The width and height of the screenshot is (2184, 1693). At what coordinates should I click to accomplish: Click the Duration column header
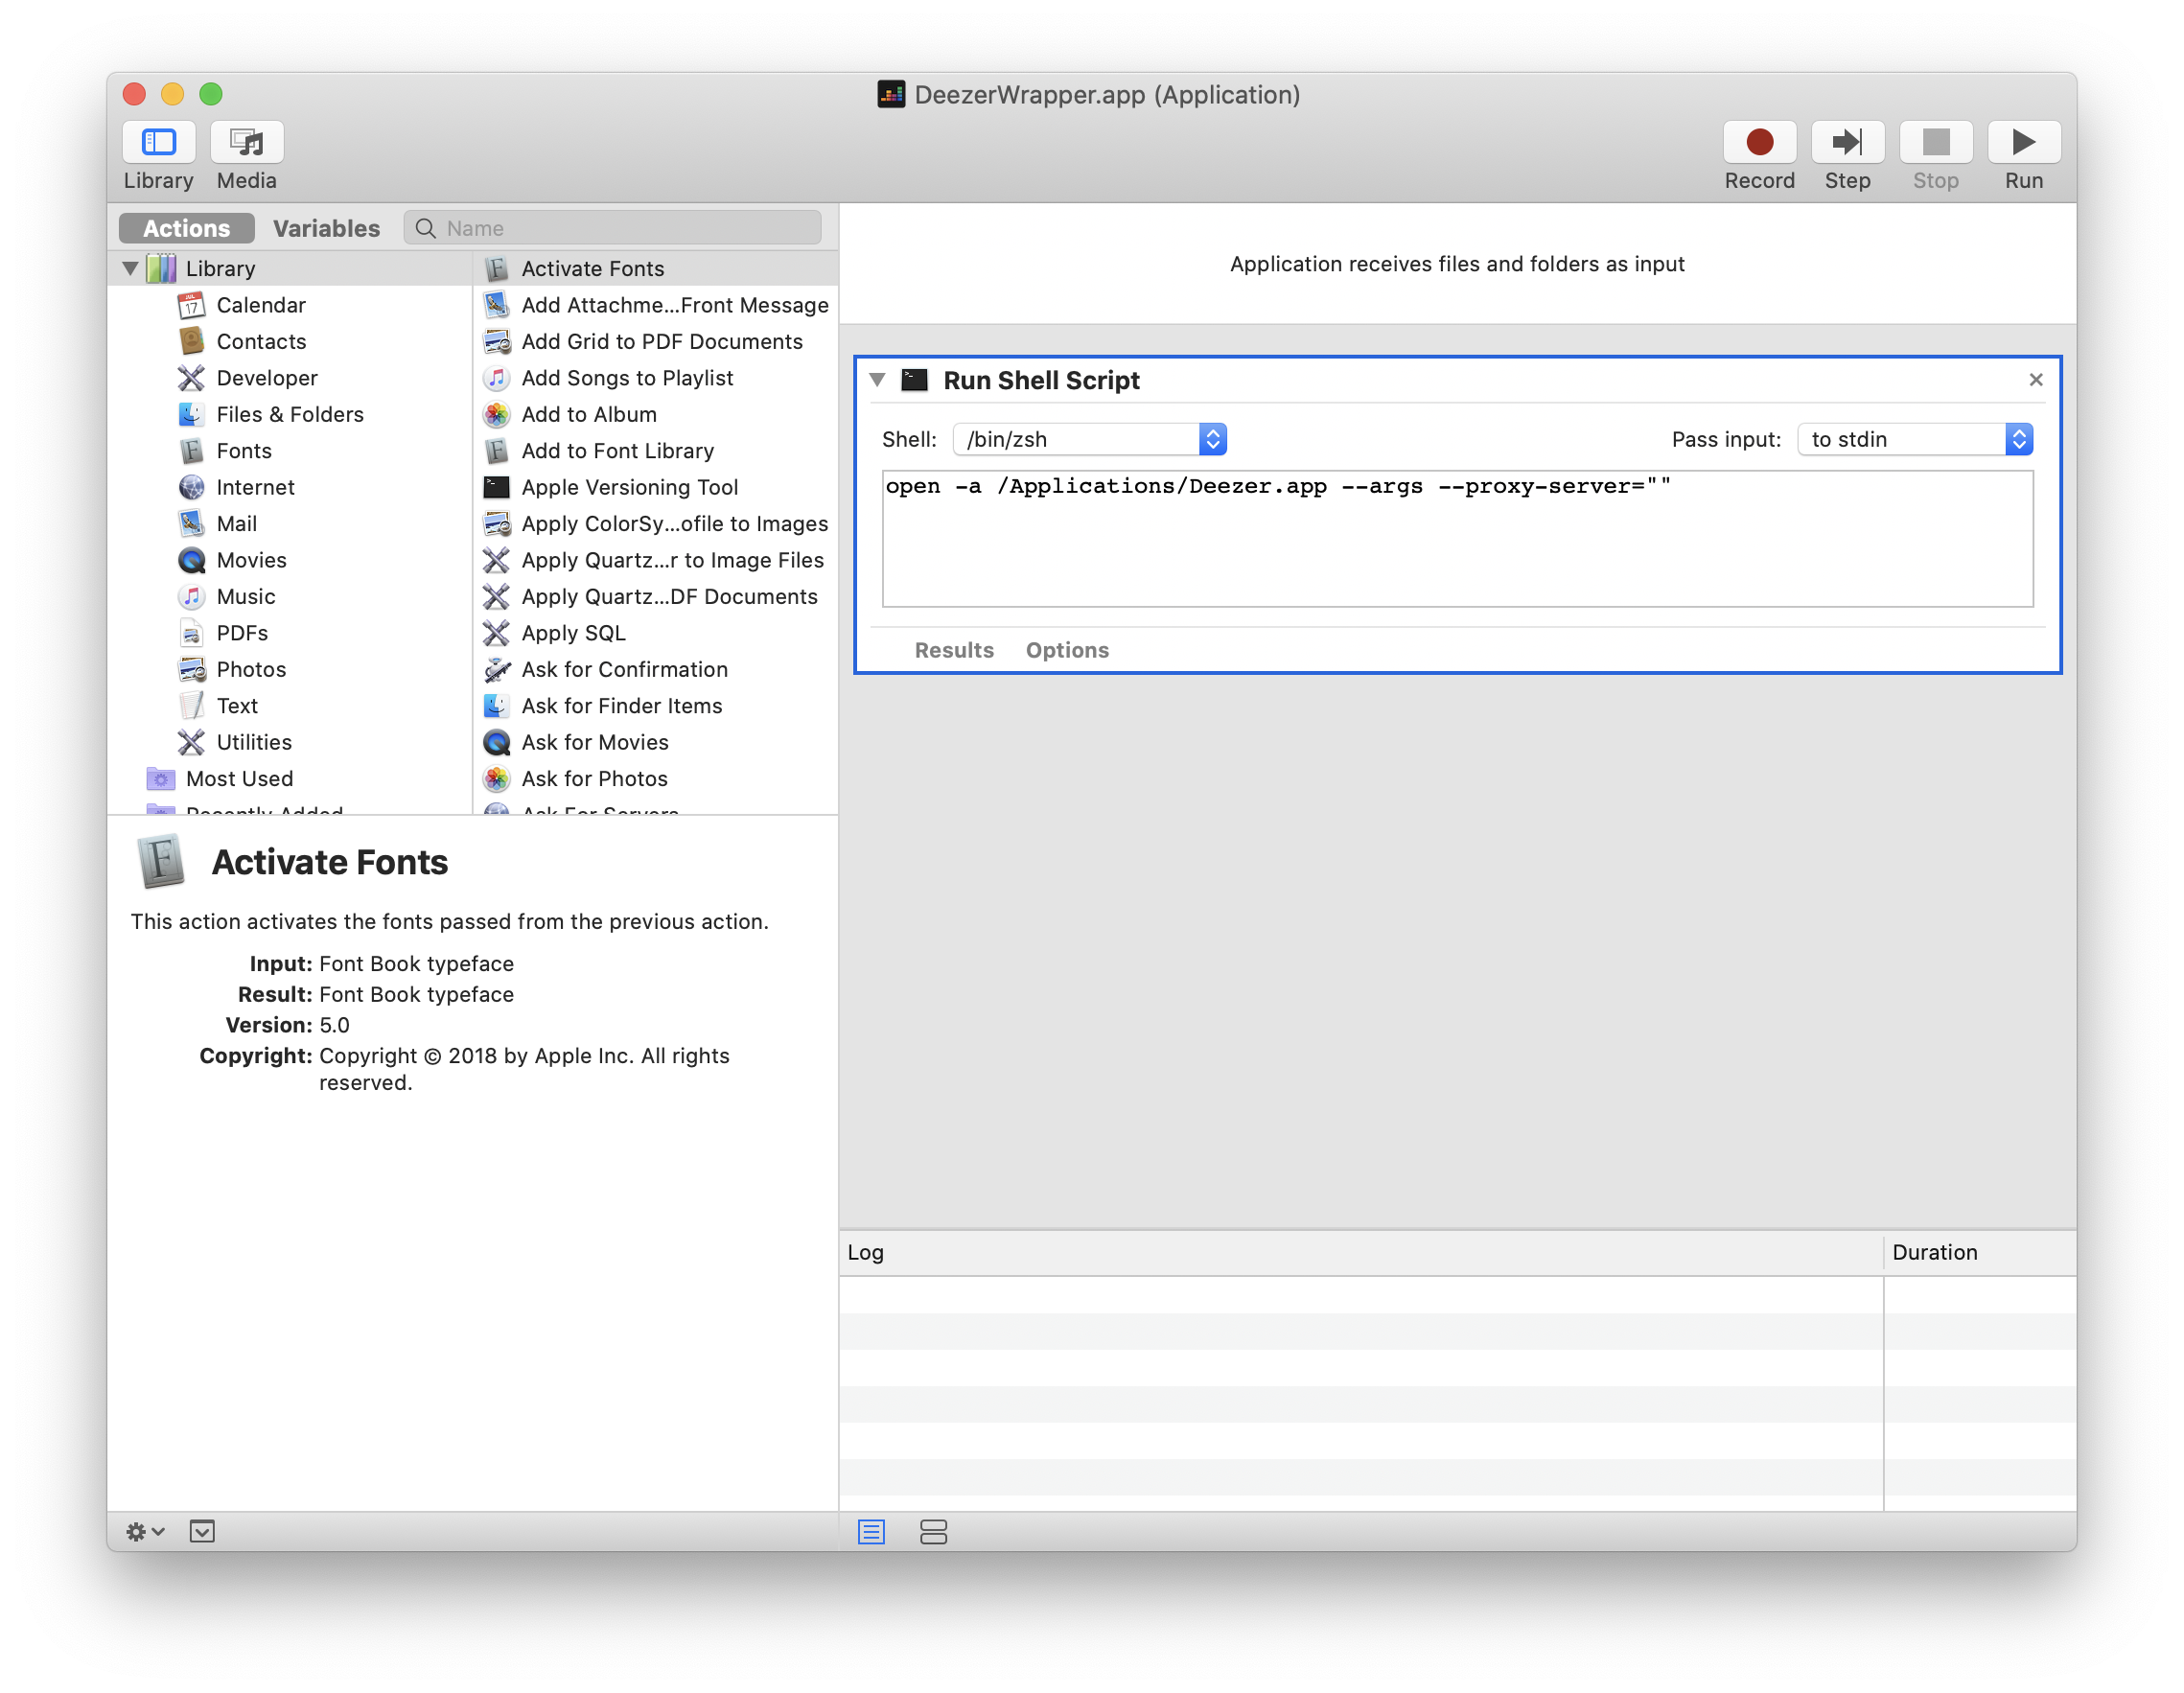[1979, 1252]
